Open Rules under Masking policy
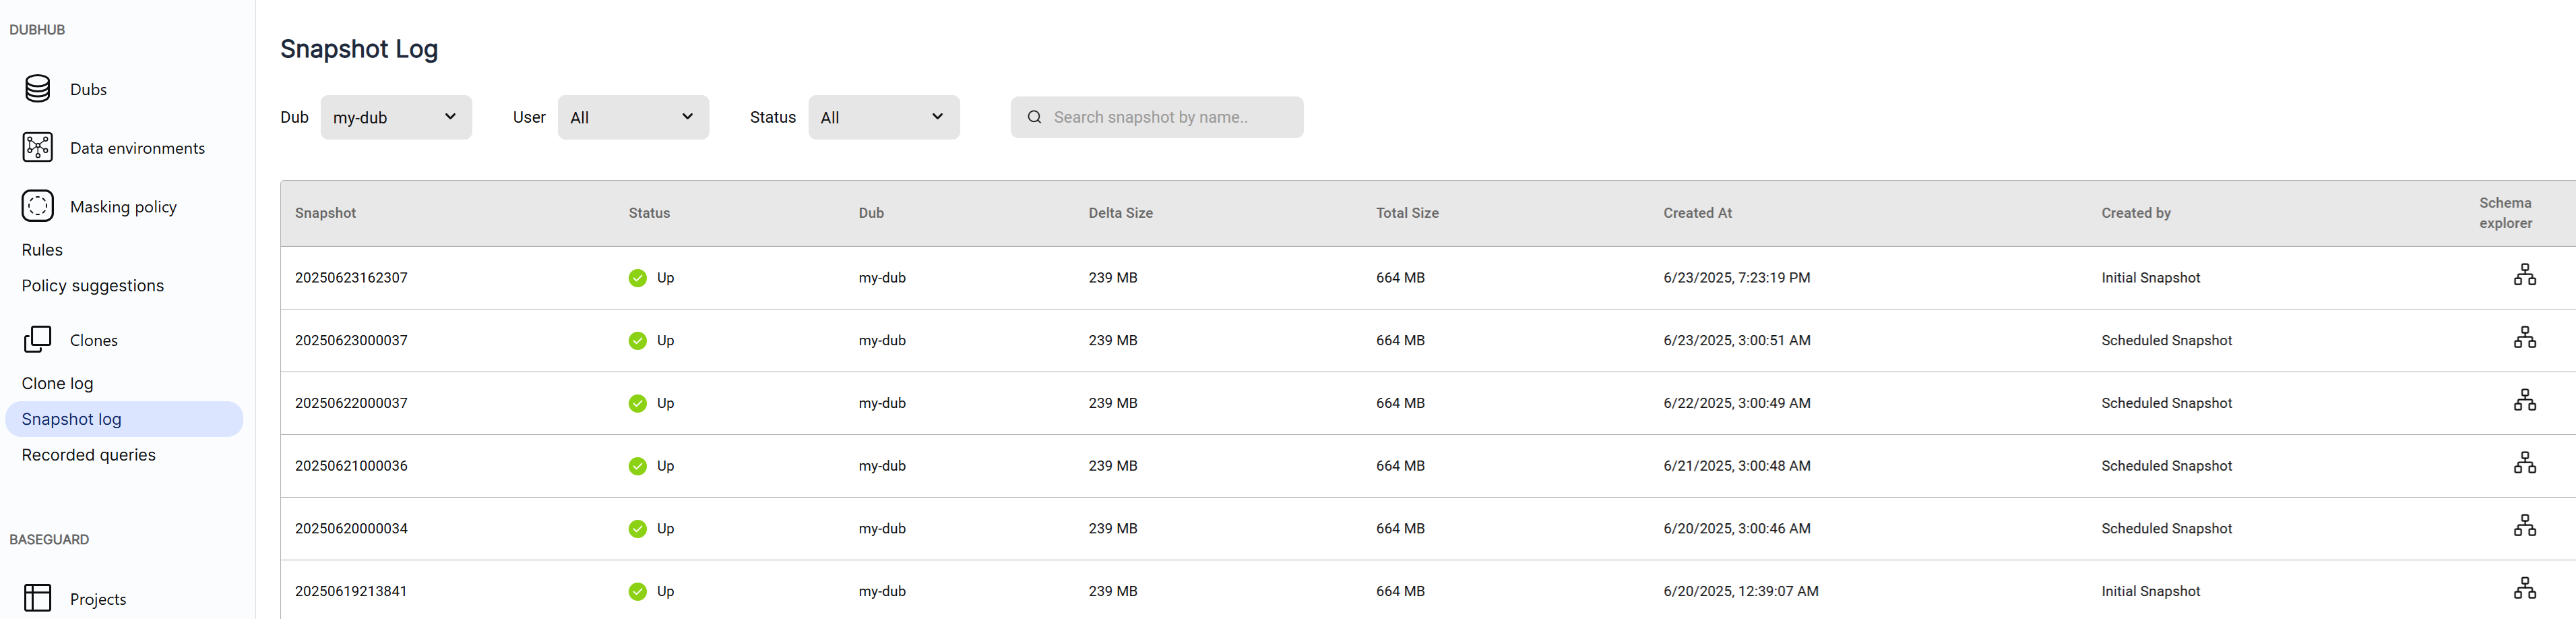The height and width of the screenshot is (619, 2576). [x=42, y=250]
